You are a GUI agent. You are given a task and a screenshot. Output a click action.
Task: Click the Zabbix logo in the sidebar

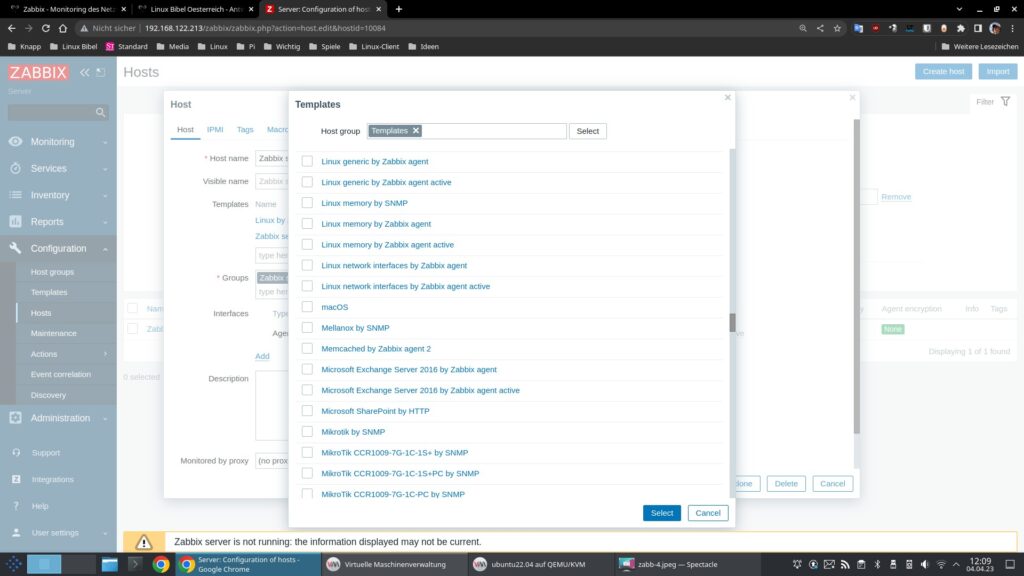coord(38,72)
